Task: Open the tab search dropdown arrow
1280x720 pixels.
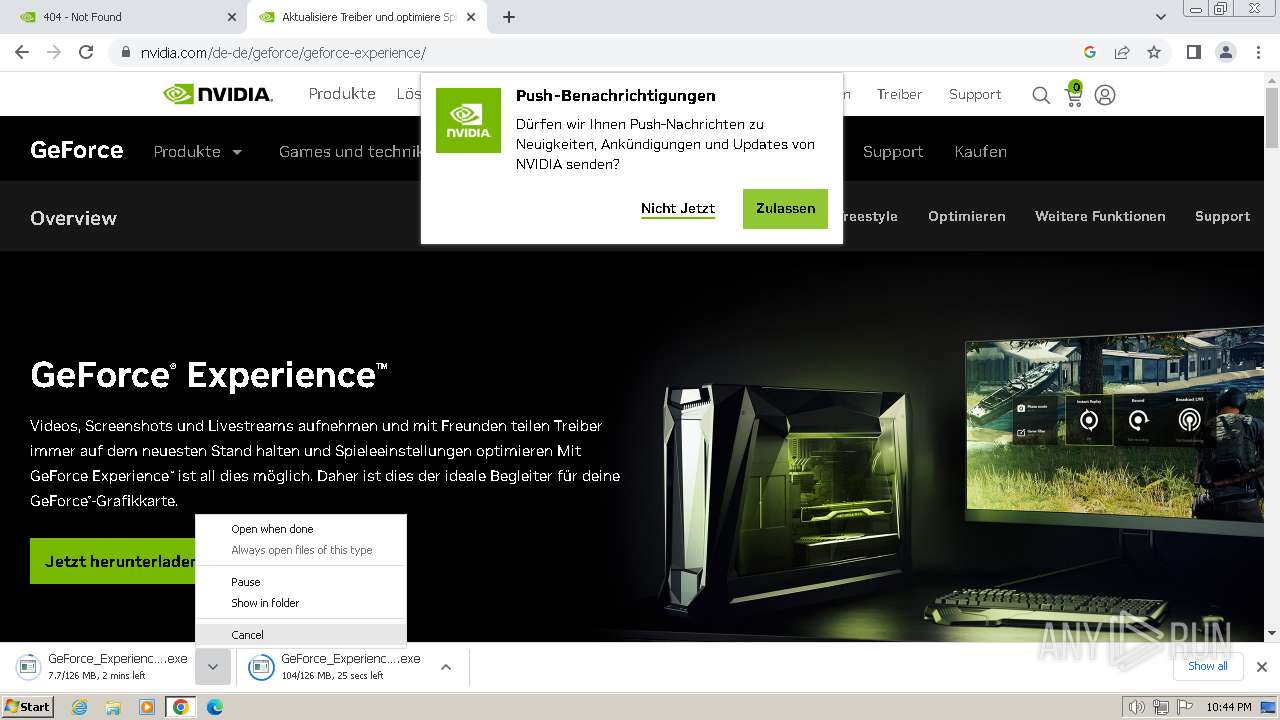Action: (1161, 17)
